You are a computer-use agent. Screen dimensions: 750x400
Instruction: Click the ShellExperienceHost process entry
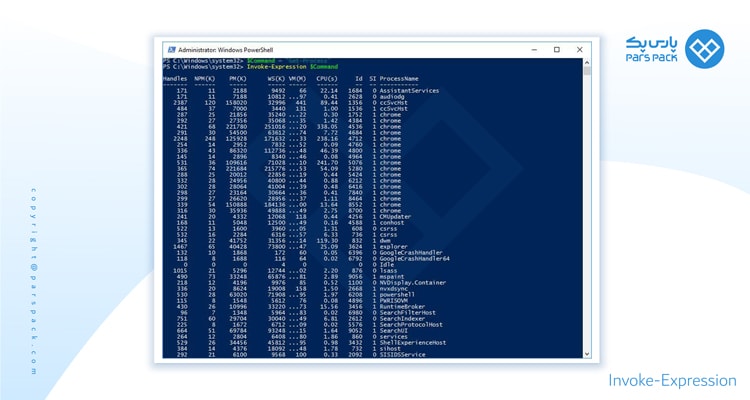click(414, 342)
